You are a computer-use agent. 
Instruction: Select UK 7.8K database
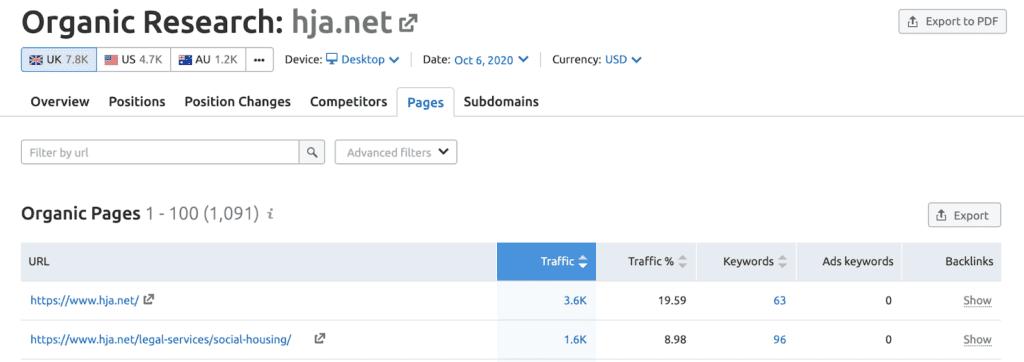tap(59, 59)
